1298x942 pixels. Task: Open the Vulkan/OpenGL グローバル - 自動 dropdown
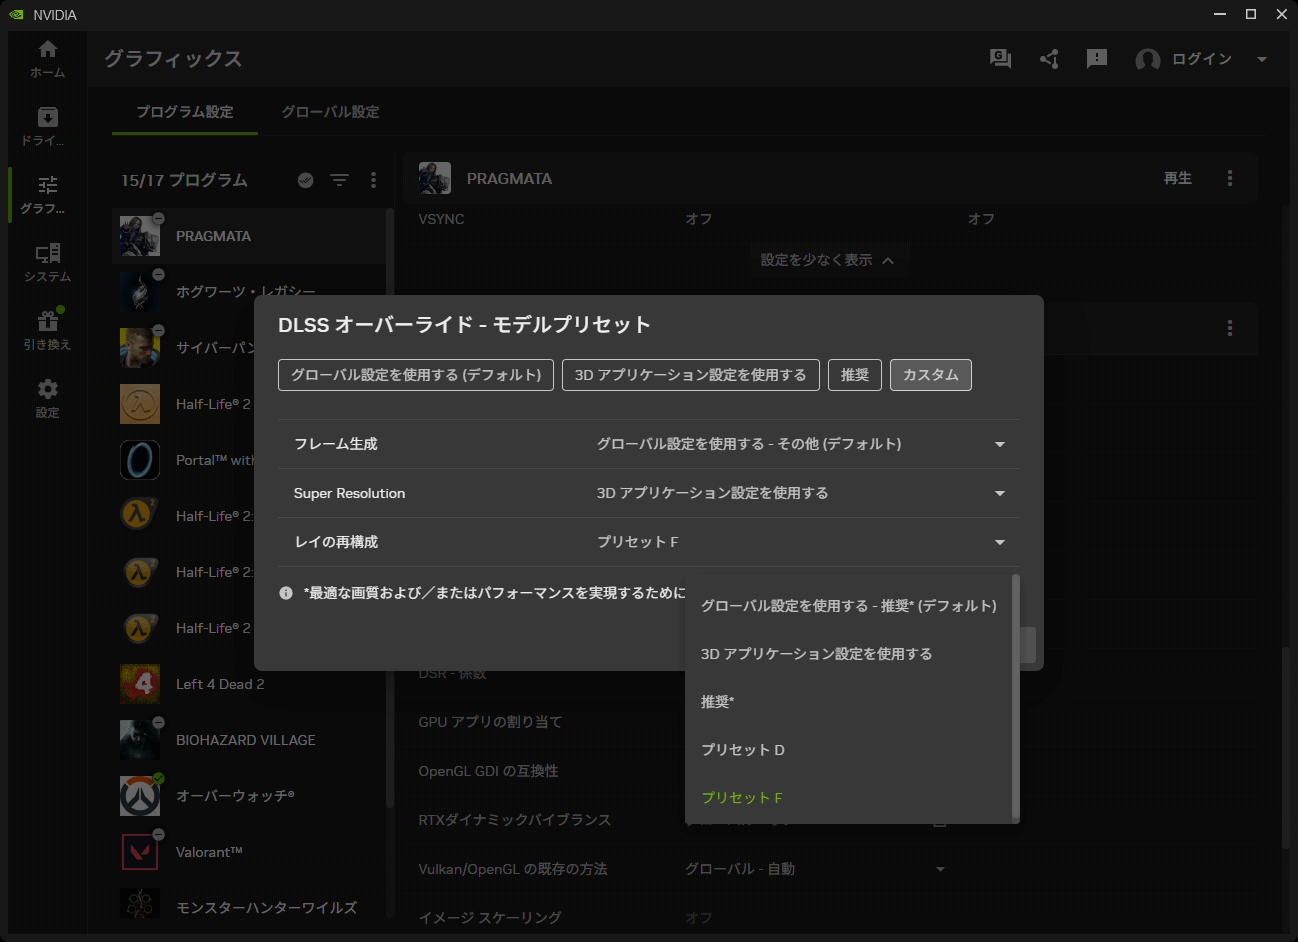pos(816,869)
